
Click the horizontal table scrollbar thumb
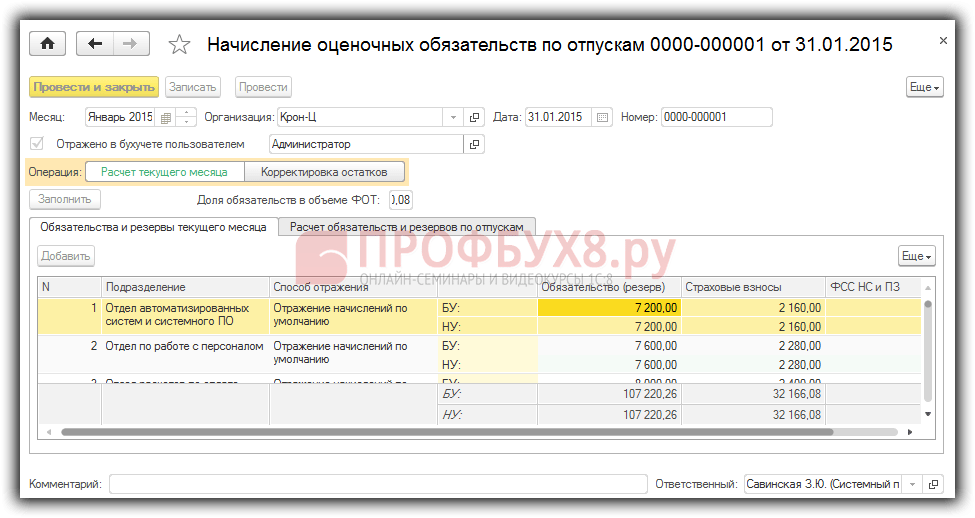click(x=447, y=432)
